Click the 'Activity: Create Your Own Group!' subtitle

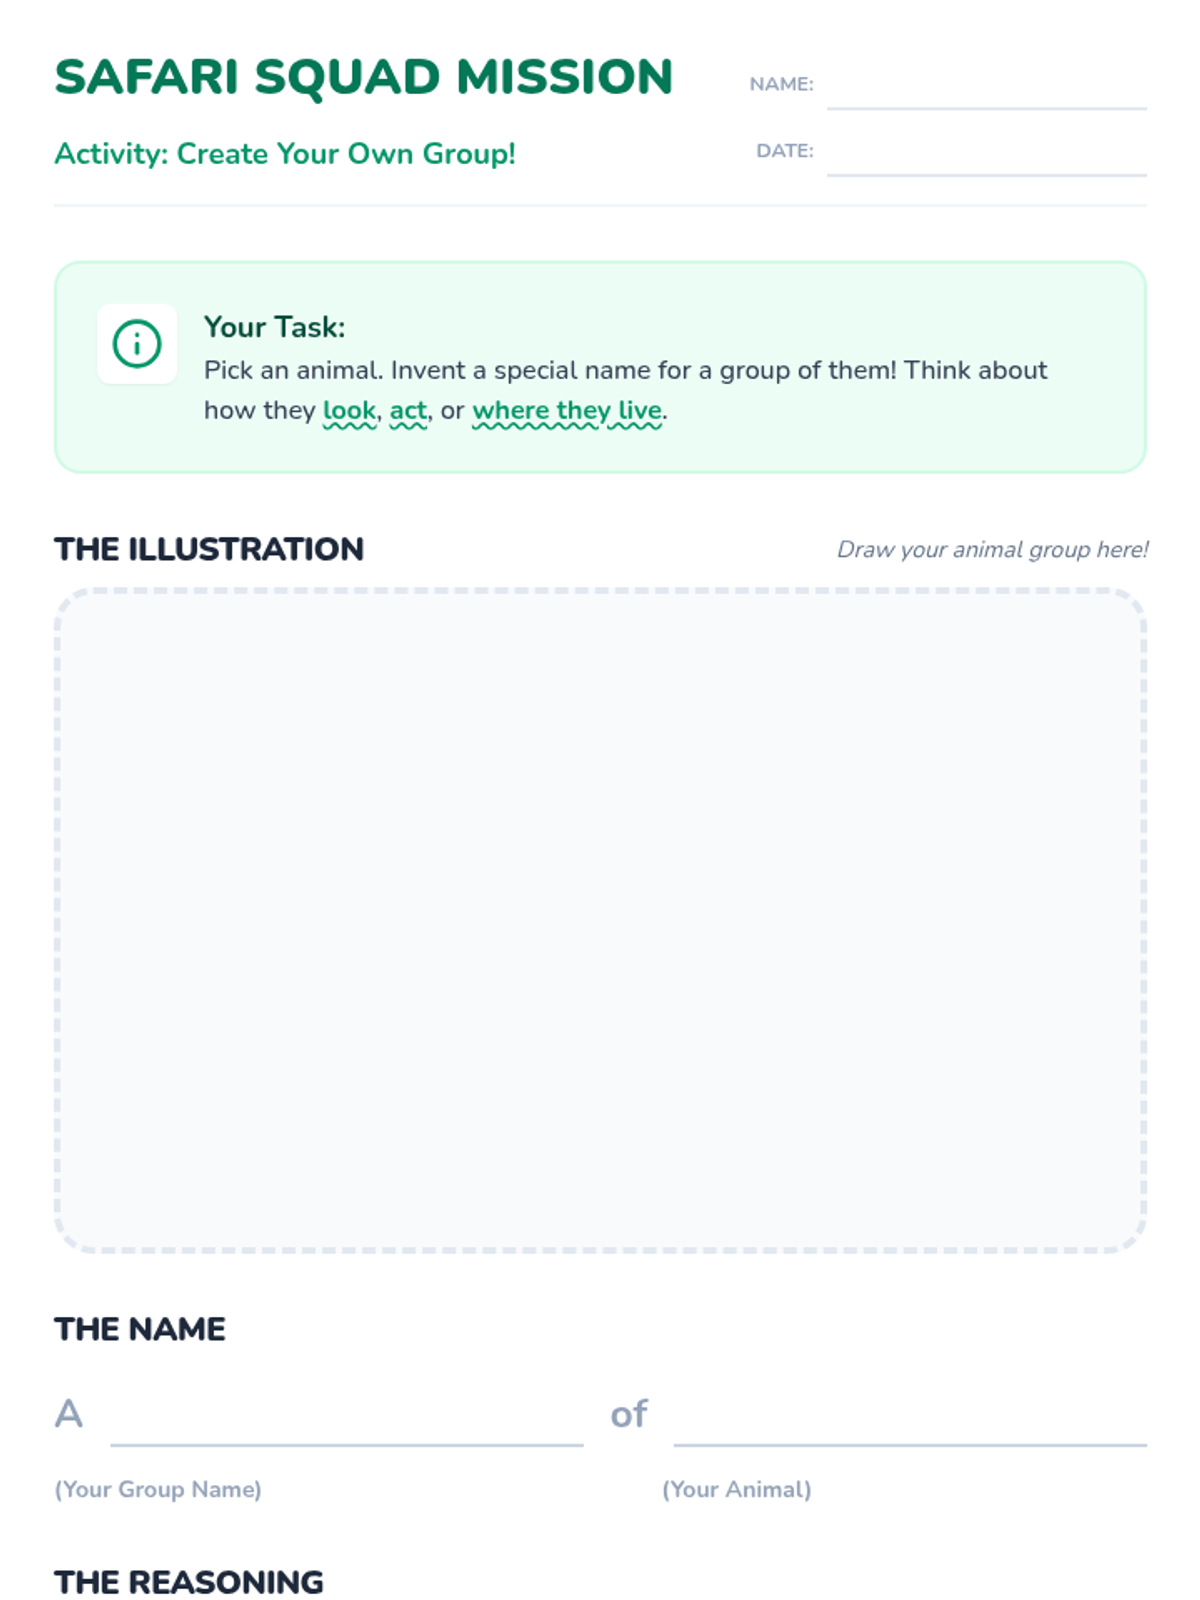(x=285, y=154)
